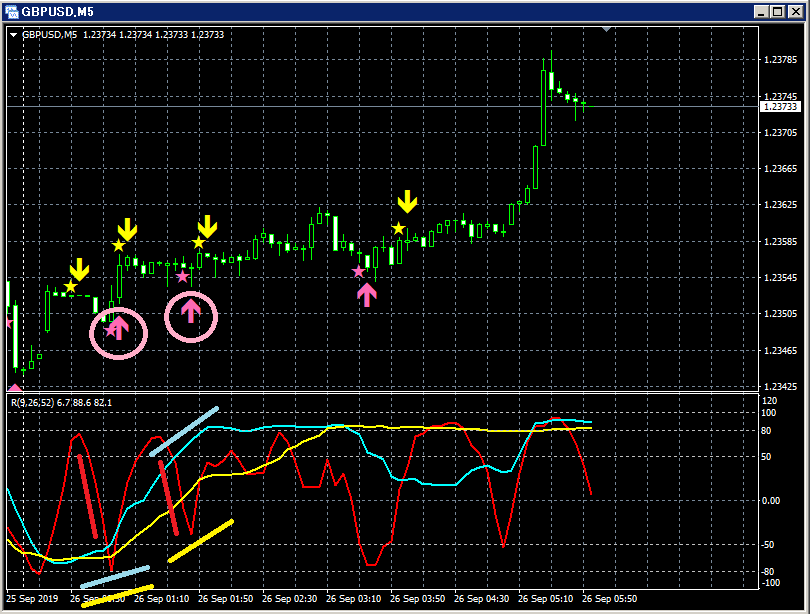The height and width of the screenshot is (614, 810).
Task: Click the time label 26 Sep 01:10
Action: click(161, 599)
